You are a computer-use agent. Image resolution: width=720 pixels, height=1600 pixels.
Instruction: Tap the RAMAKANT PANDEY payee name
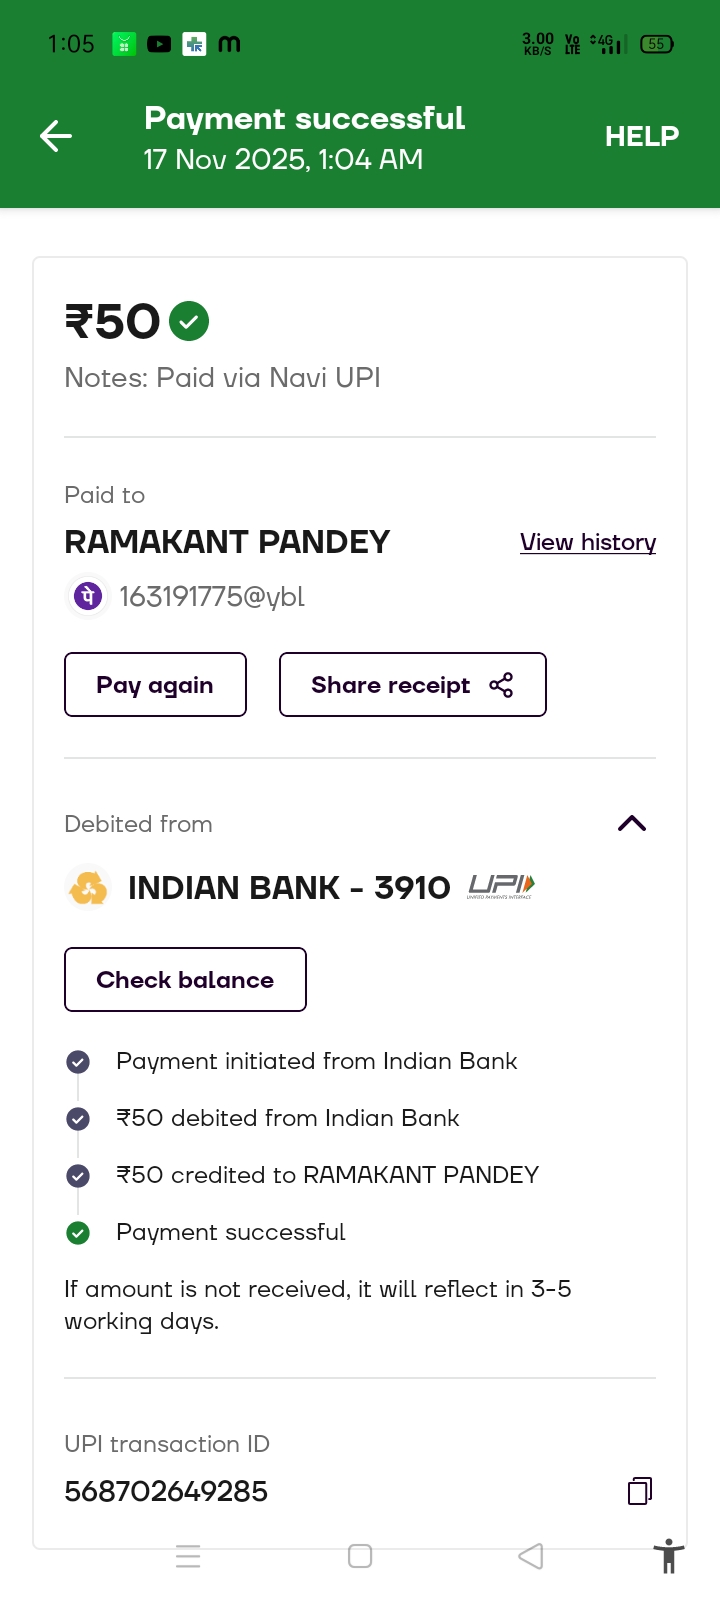[x=227, y=542]
